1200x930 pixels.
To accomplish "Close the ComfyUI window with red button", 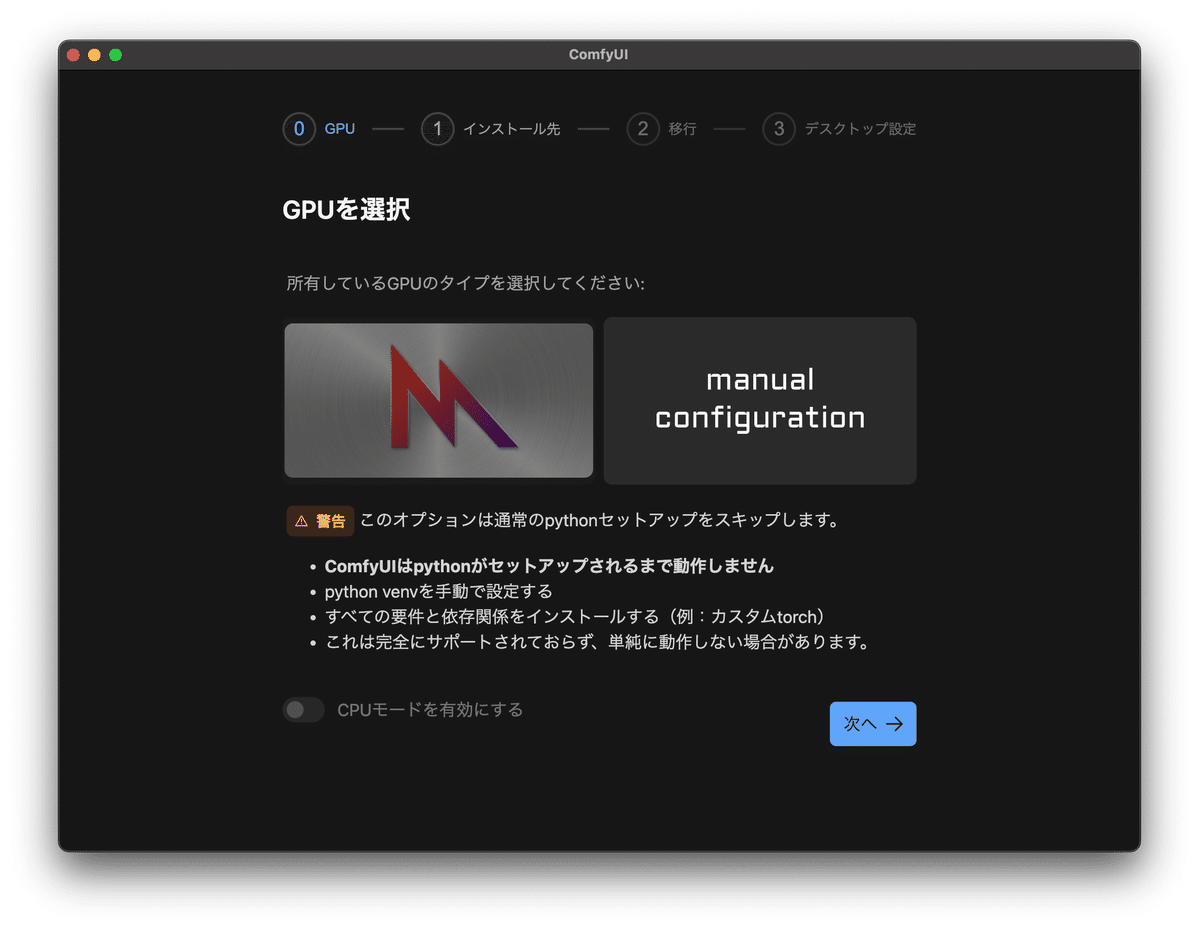I will click(x=73, y=55).
